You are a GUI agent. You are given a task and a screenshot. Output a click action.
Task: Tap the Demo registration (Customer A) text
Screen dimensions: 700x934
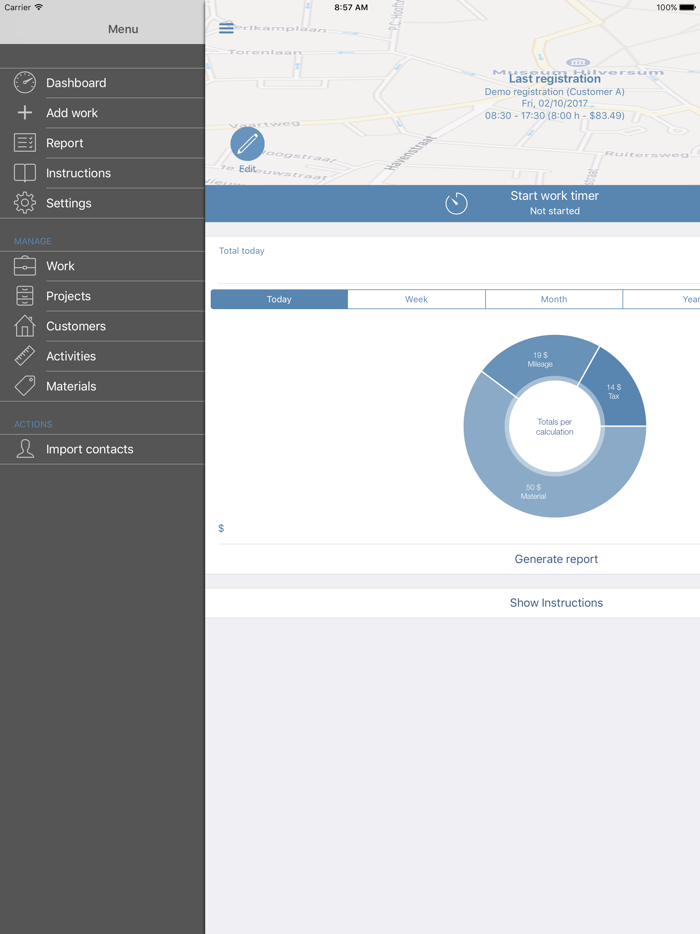[555, 92]
